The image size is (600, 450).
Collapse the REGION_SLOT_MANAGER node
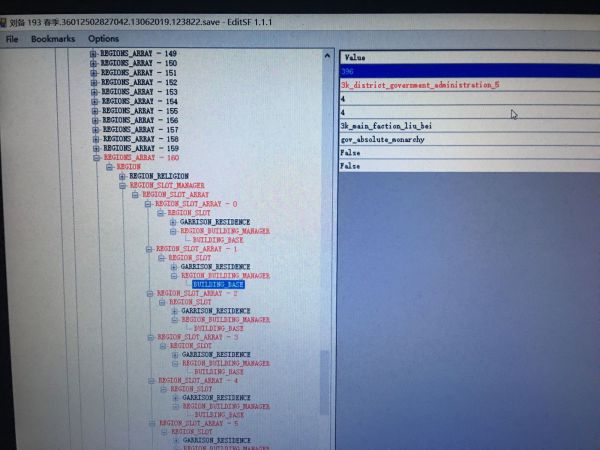click(x=123, y=185)
